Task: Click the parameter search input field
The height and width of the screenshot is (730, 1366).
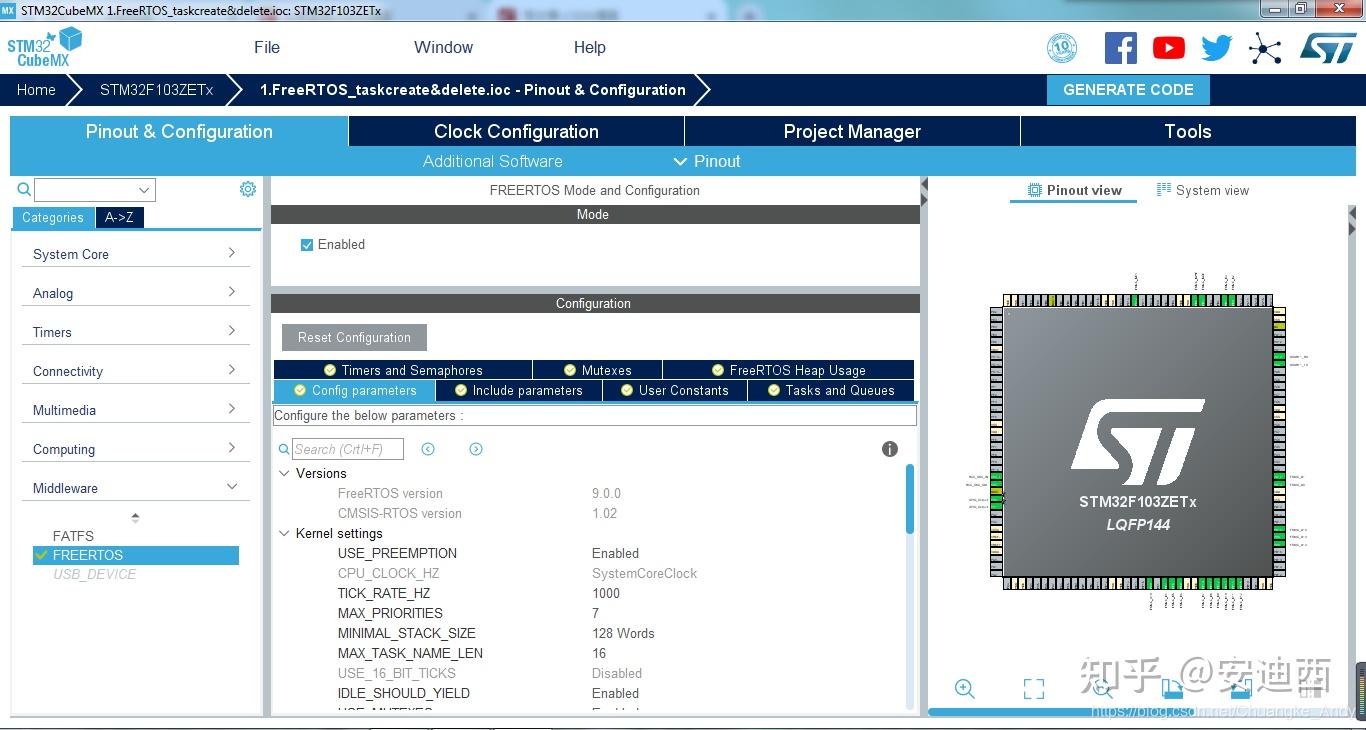Action: [x=347, y=449]
